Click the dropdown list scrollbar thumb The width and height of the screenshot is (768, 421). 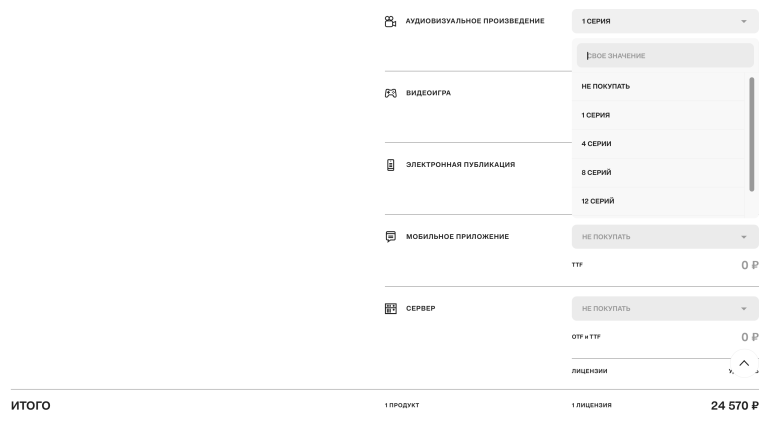(x=751, y=134)
